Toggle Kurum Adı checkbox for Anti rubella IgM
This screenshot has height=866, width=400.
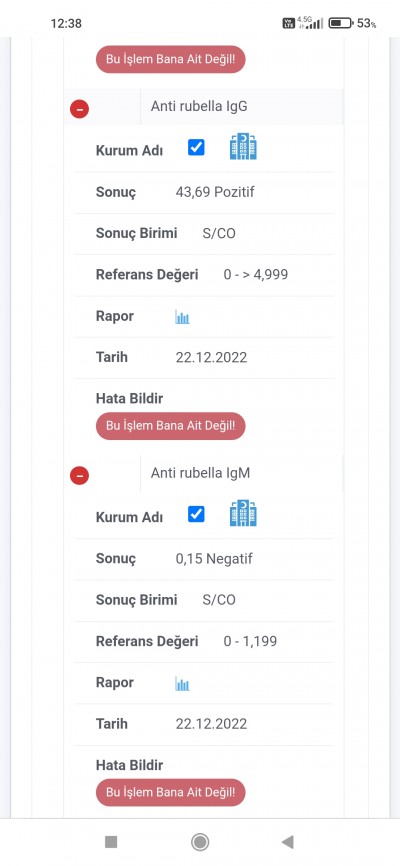(x=196, y=514)
